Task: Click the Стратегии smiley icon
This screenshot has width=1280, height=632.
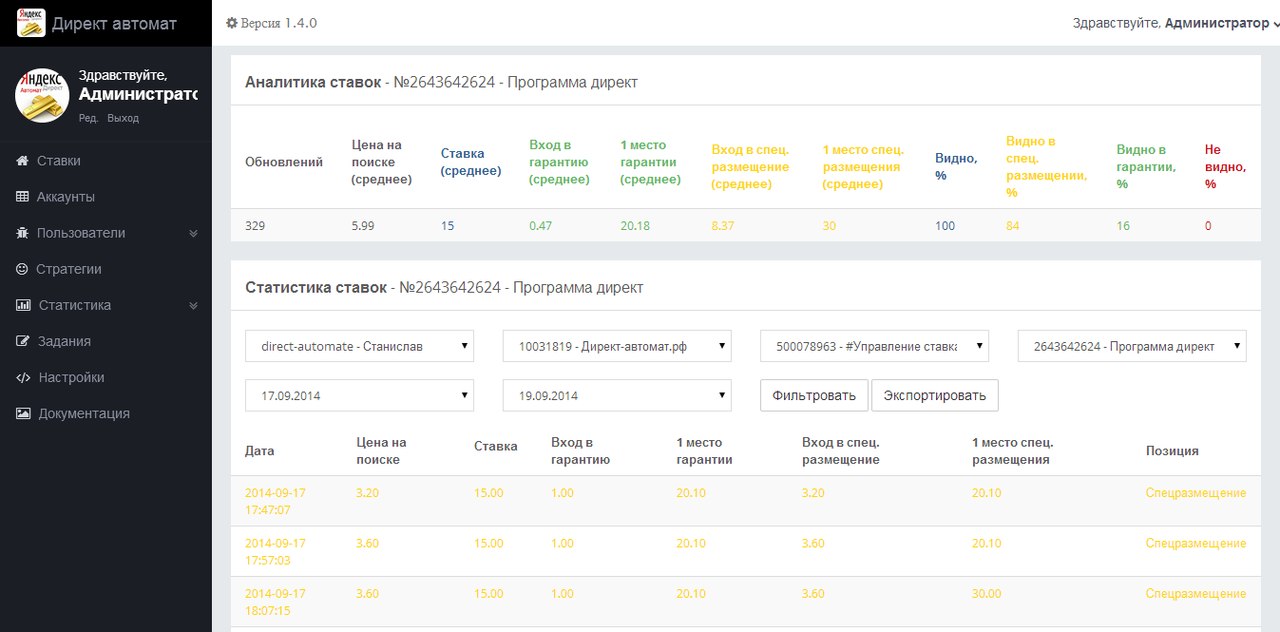Action: click(22, 269)
